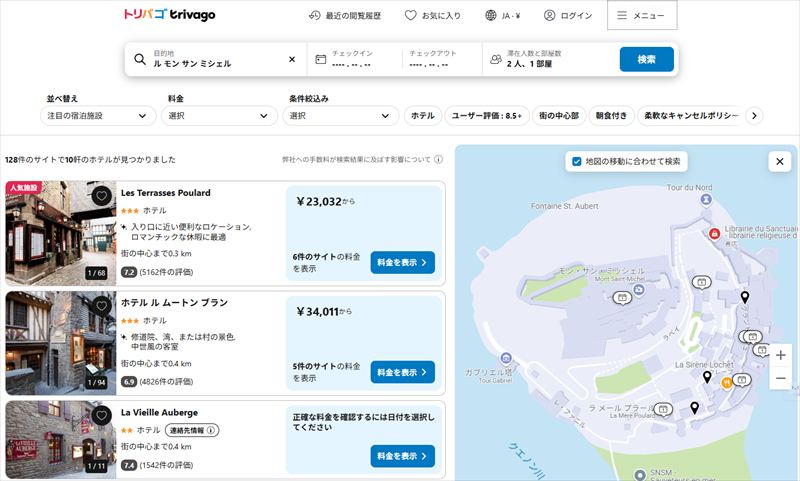Click the 人気施設 badge on first hotel
This screenshot has width=800, height=481.
[24, 188]
